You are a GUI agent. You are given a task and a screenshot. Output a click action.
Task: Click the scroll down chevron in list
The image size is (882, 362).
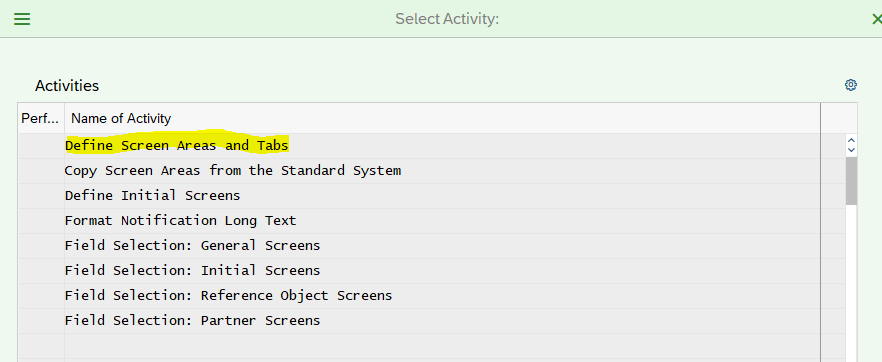point(851,150)
